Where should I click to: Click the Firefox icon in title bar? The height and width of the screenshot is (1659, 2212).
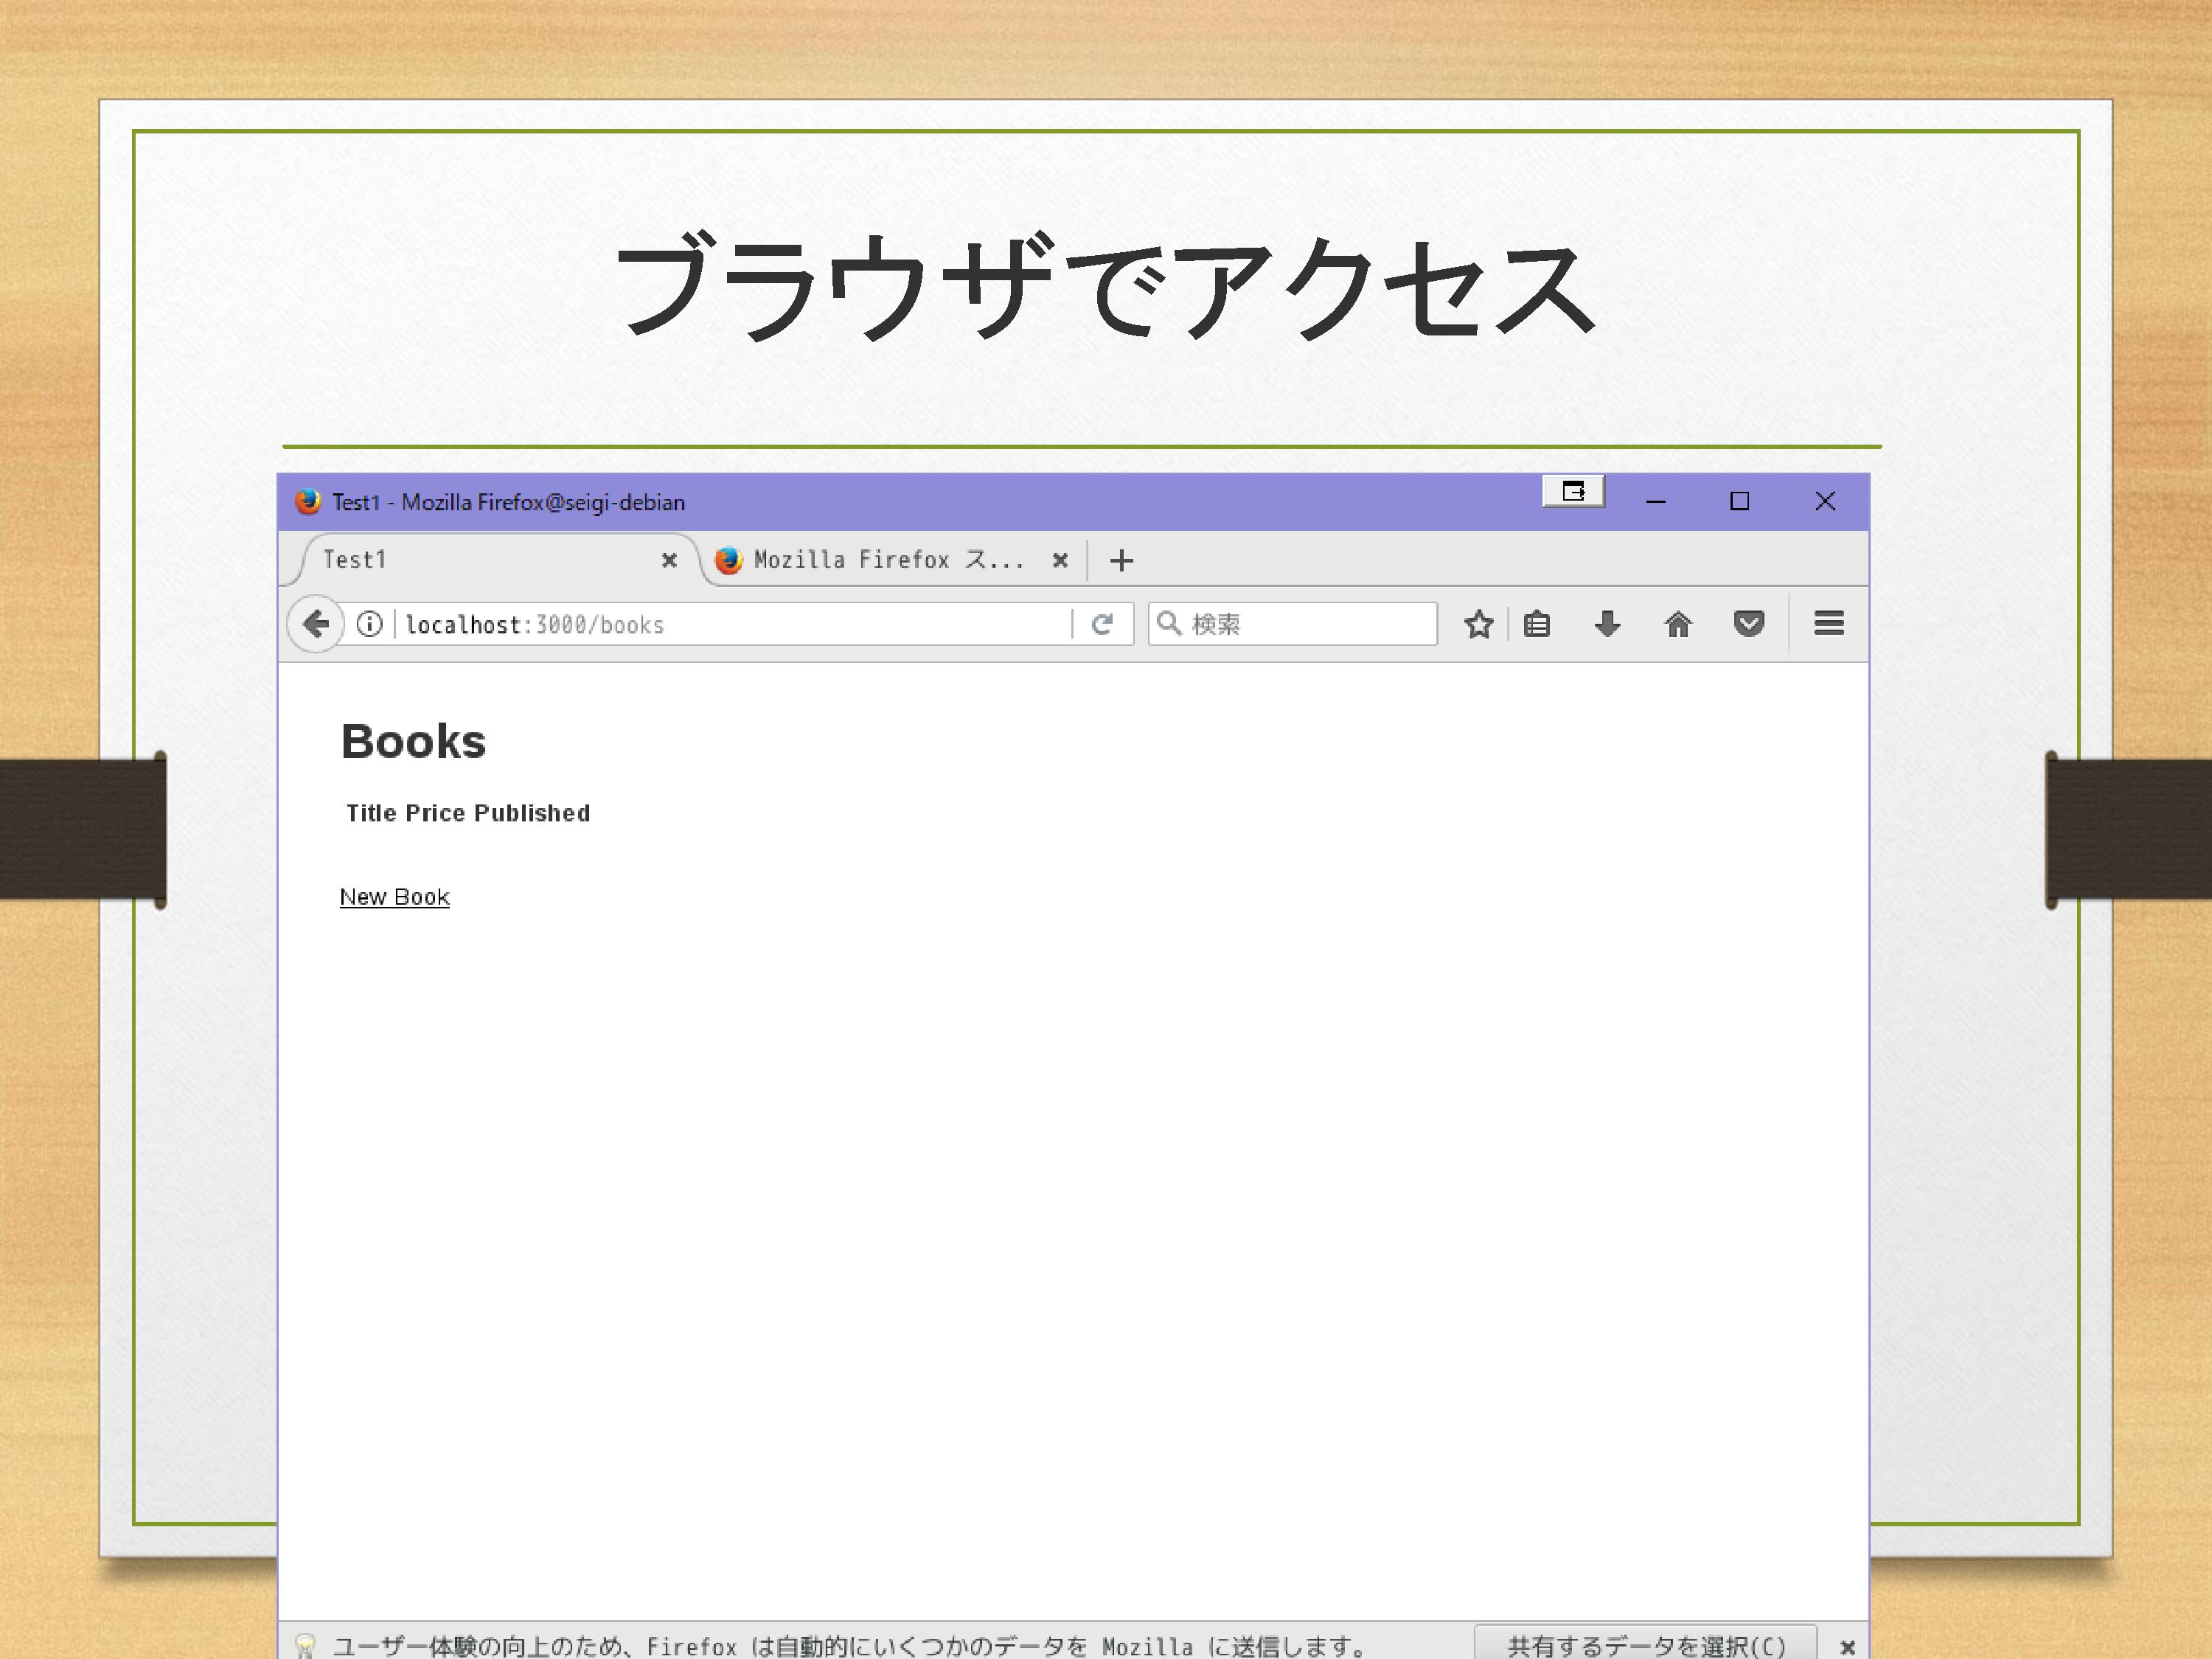(307, 501)
